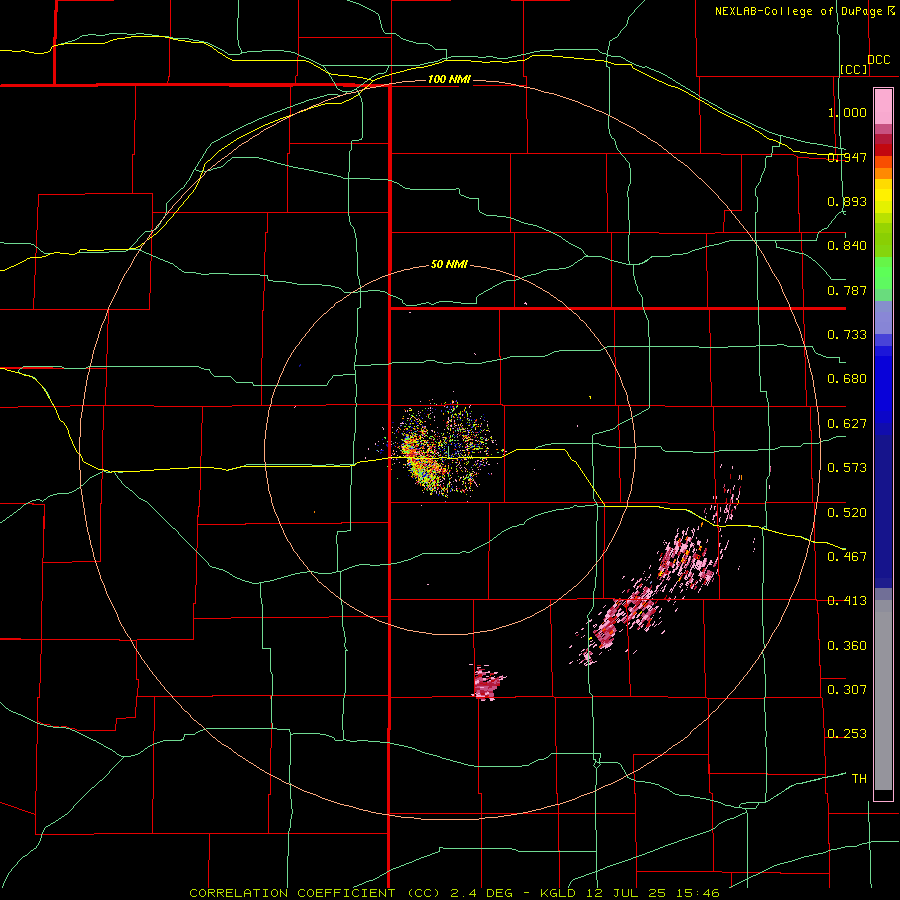Click the 0.307 value on the color scale
This screenshot has height=900, width=900.
(x=847, y=690)
